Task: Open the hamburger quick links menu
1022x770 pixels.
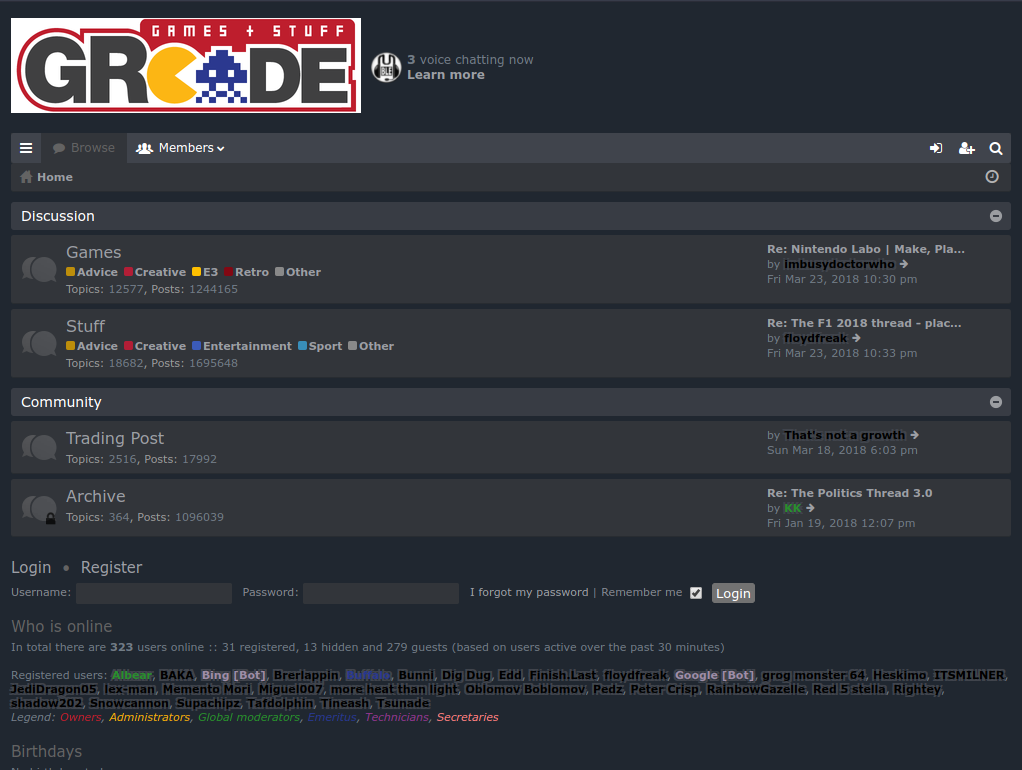Action: 26,148
